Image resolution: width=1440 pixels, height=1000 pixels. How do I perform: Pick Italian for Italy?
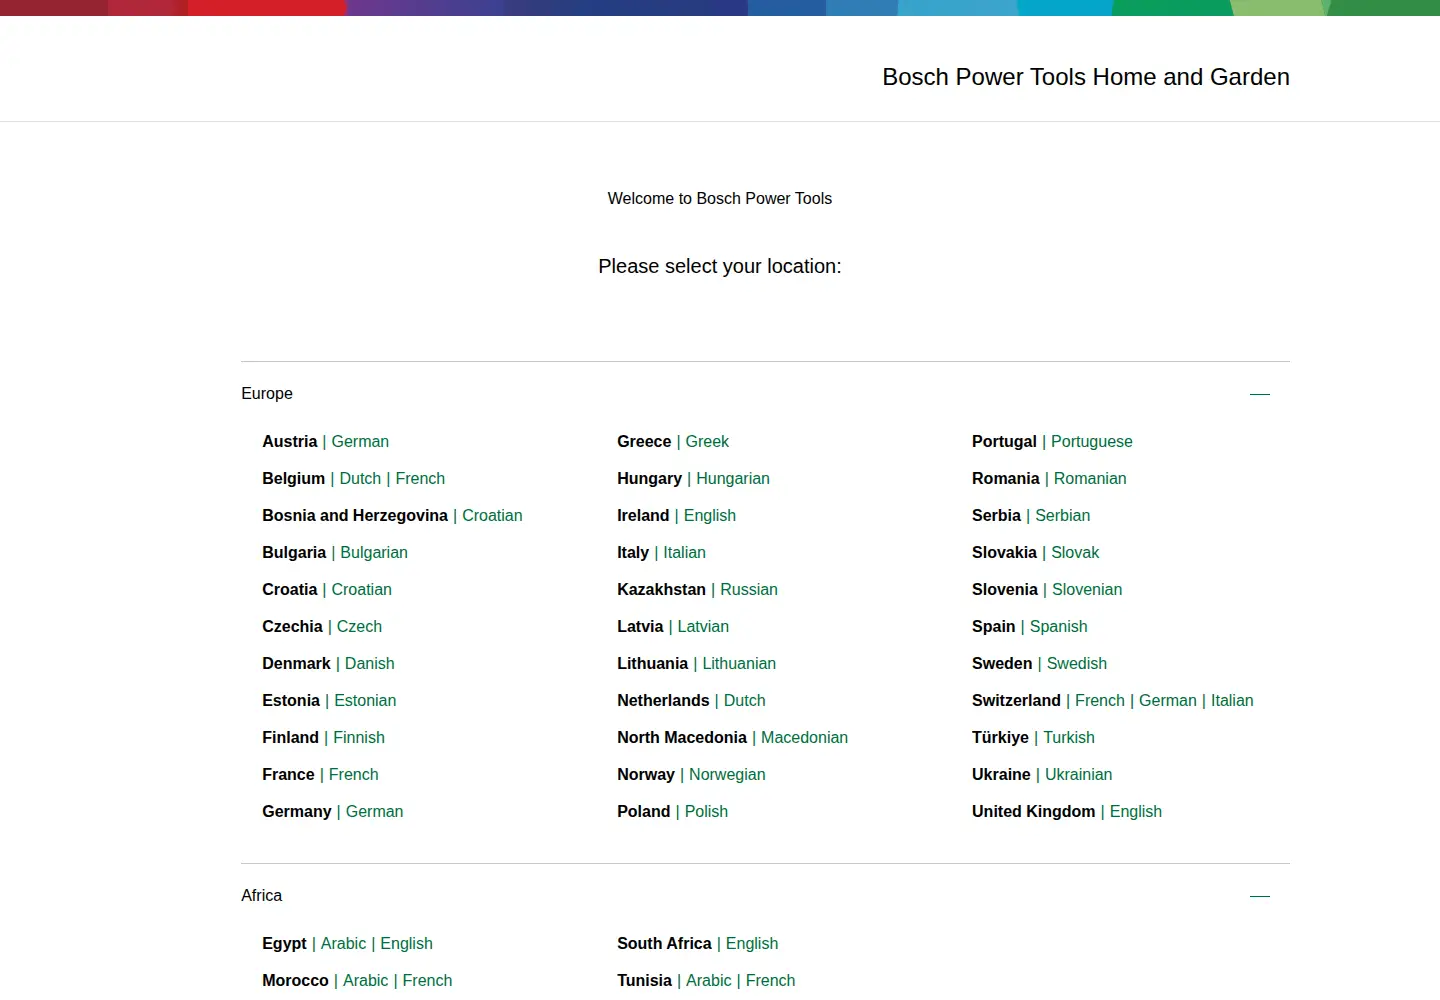[684, 553]
